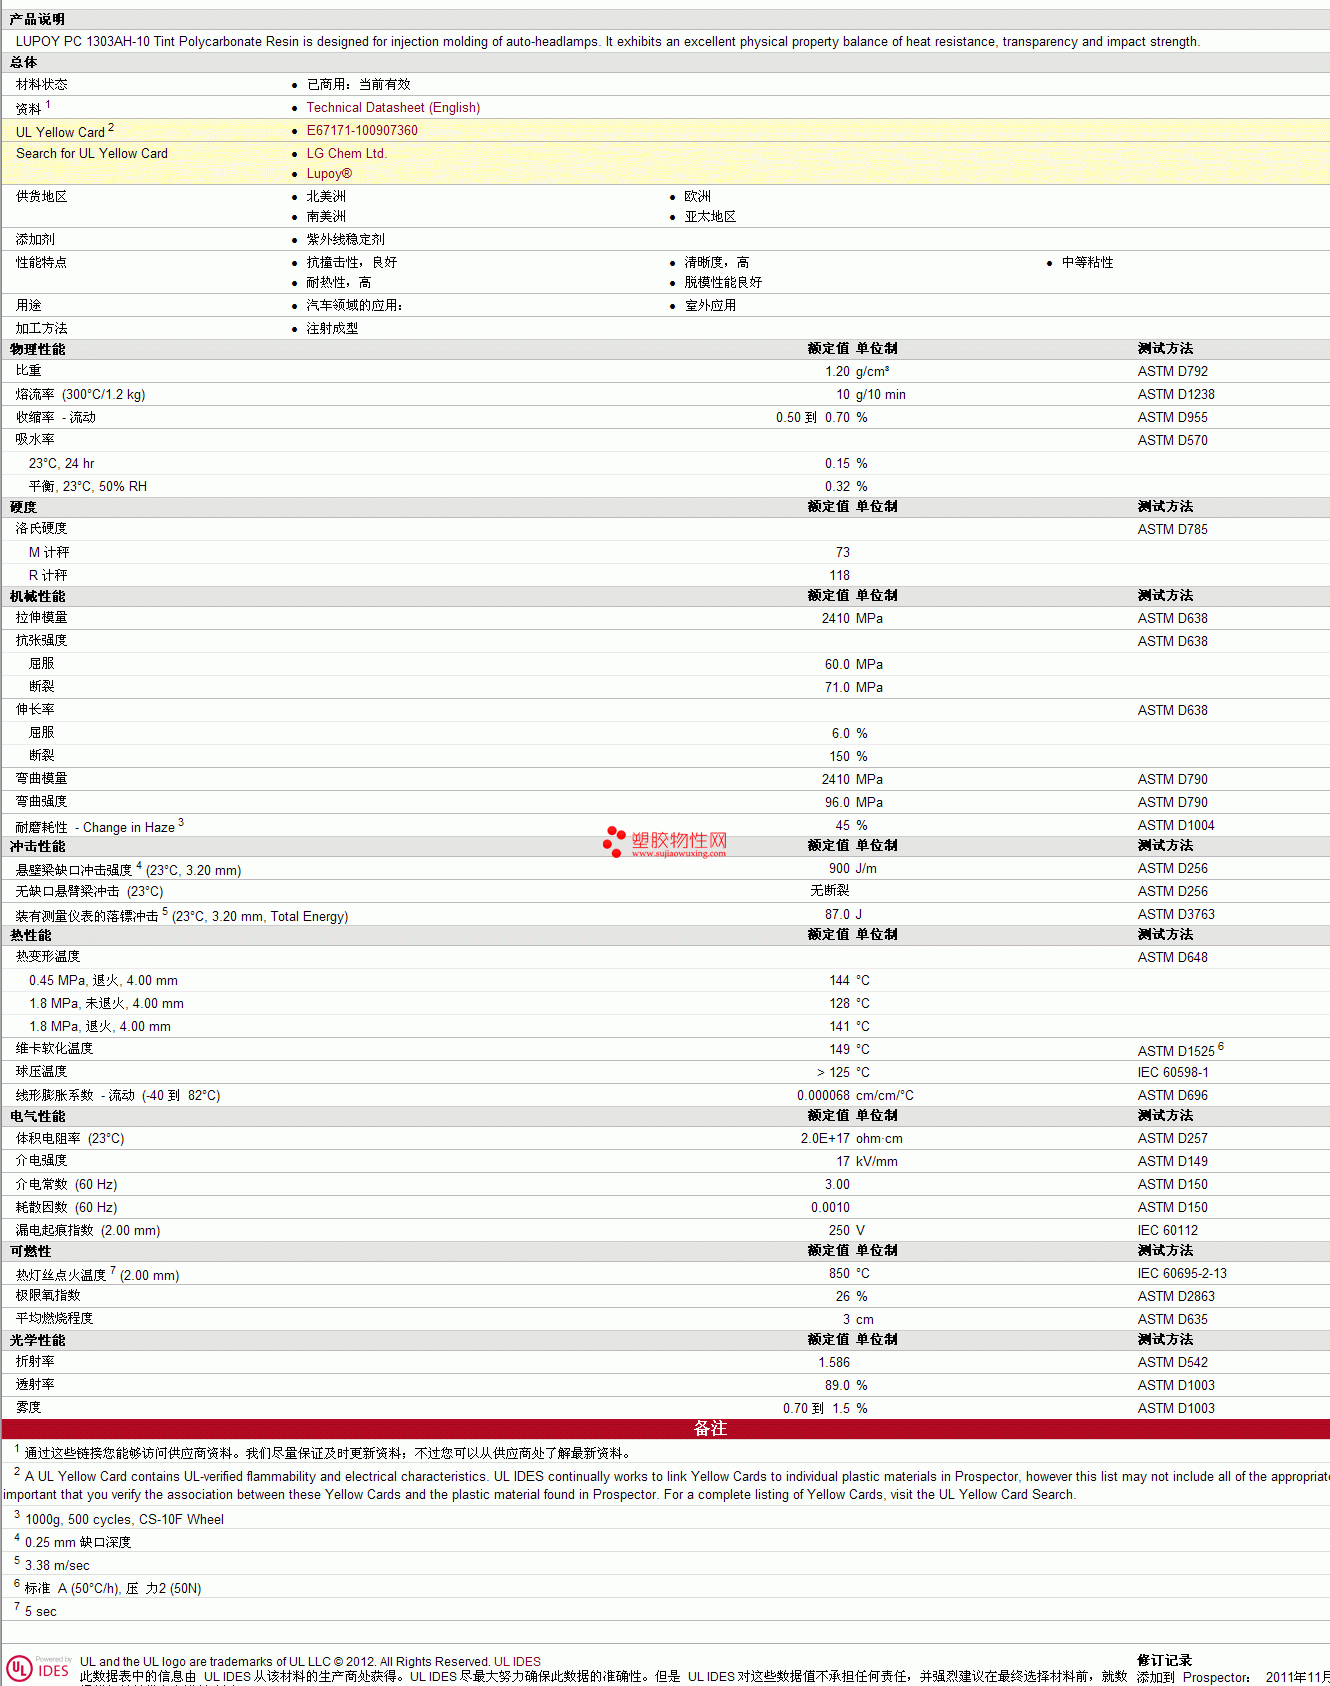Viewport: 1330px width, 1686px height.
Task: Click the 3.38 m/sec footnote
Action: [x=57, y=1565]
